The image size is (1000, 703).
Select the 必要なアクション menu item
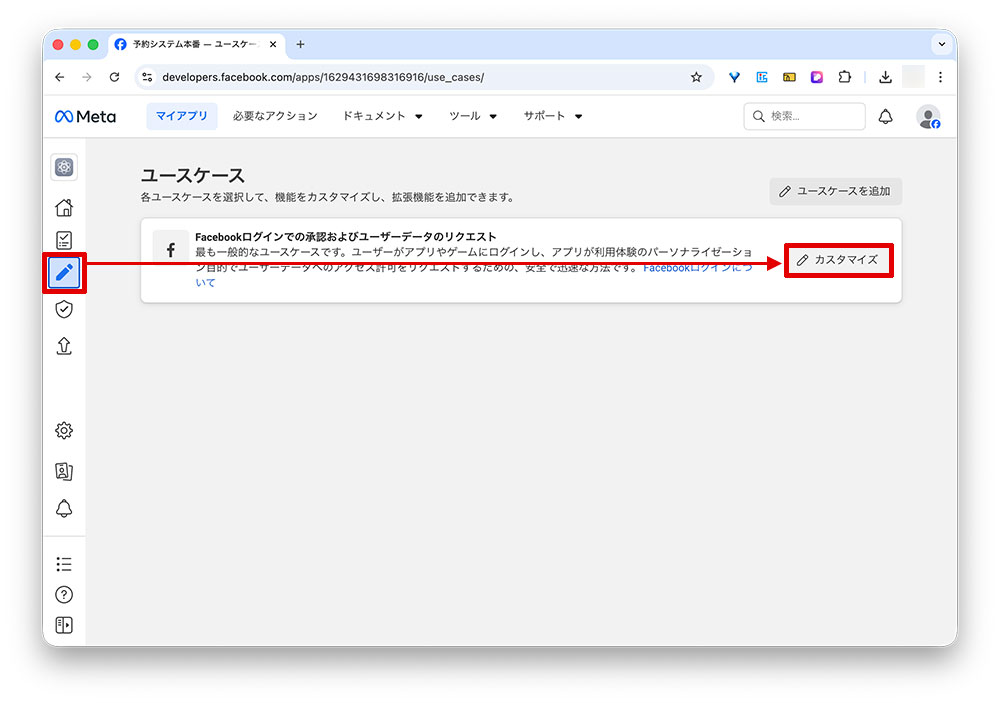[277, 116]
